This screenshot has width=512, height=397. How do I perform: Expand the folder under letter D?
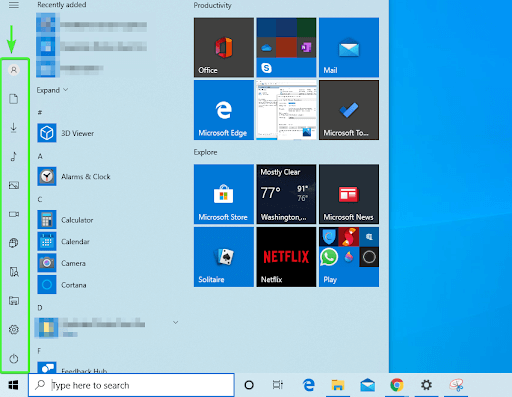click(175, 322)
